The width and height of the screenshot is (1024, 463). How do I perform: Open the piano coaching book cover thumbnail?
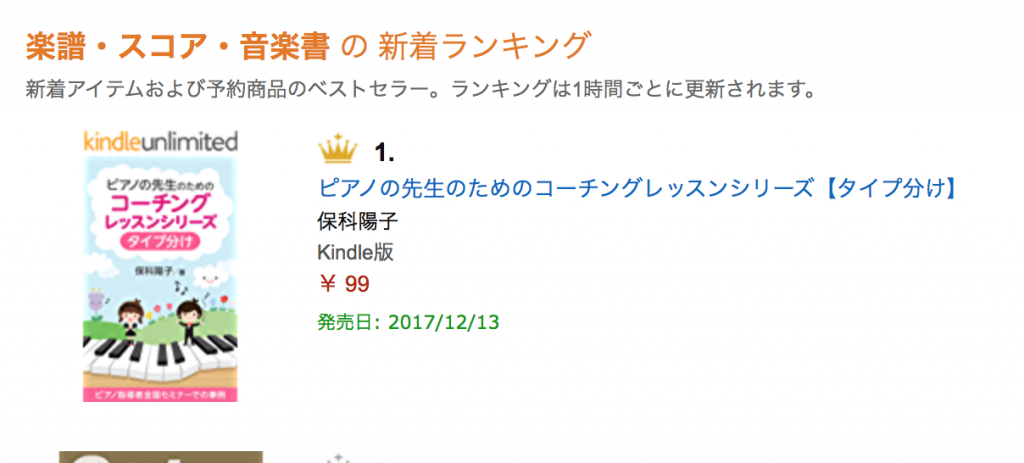coord(160,278)
